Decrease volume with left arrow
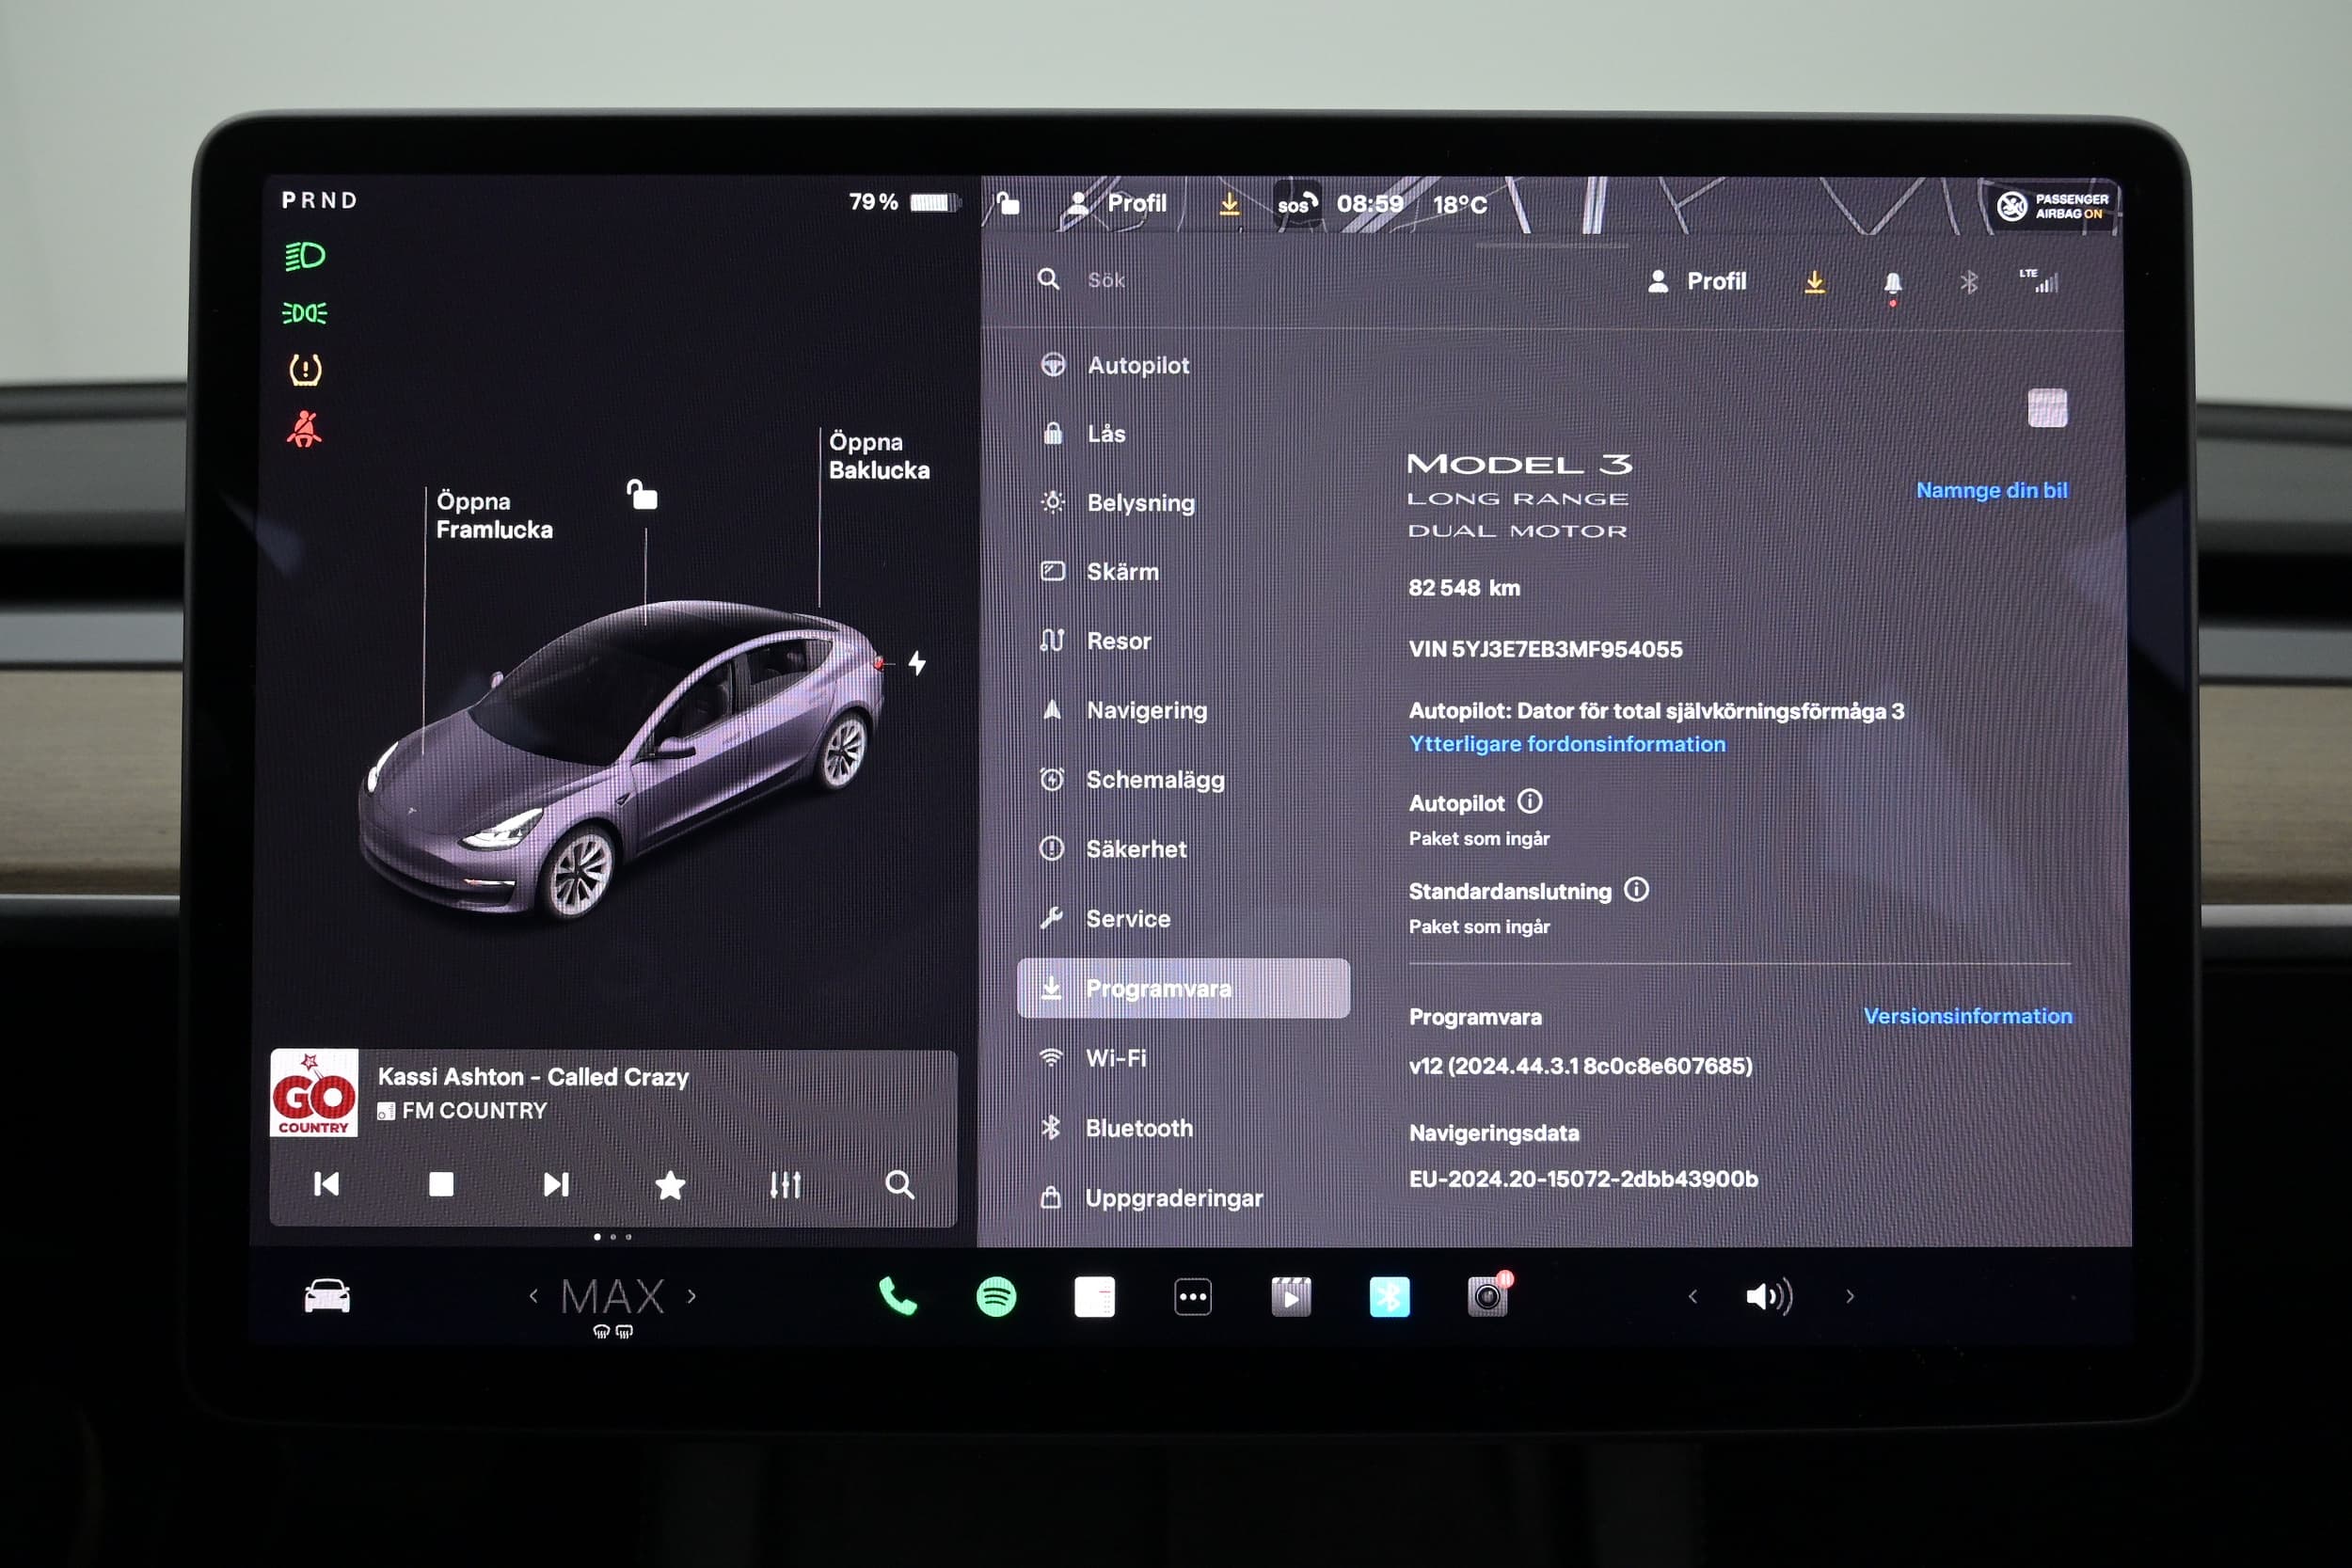Viewport: 2352px width, 1568px height. [1692, 1297]
